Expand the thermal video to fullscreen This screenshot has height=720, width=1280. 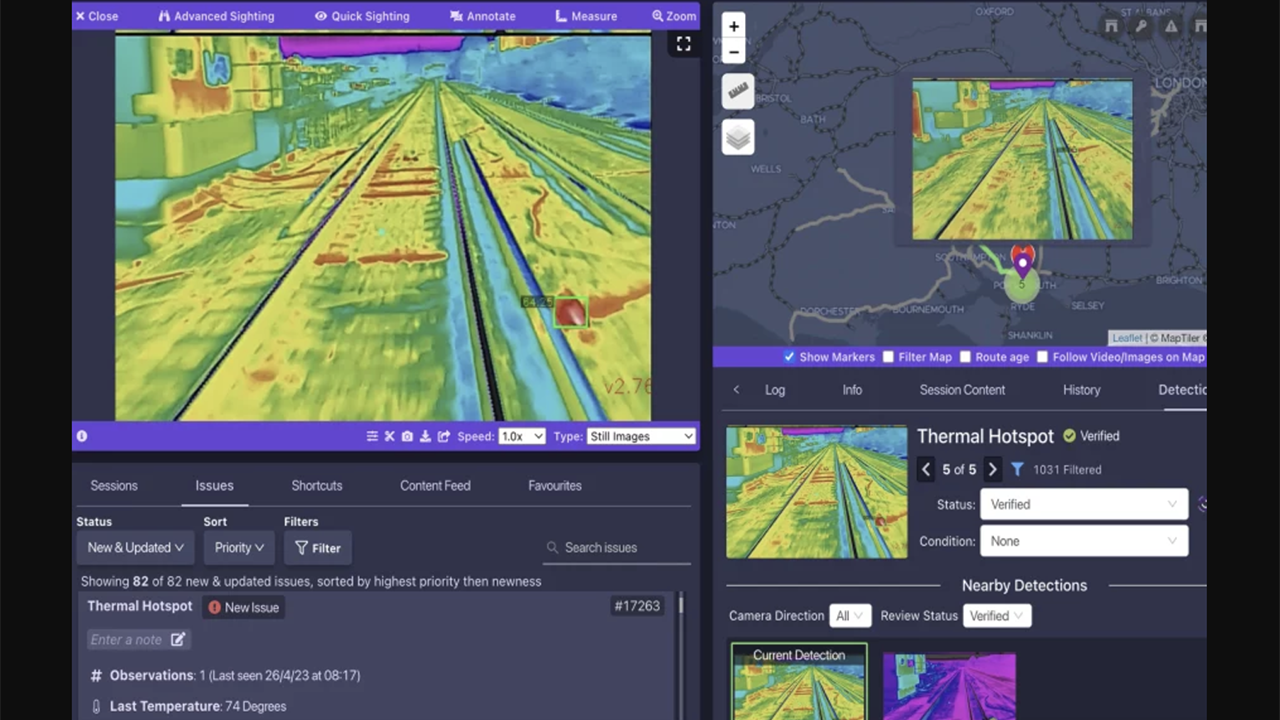pos(683,43)
